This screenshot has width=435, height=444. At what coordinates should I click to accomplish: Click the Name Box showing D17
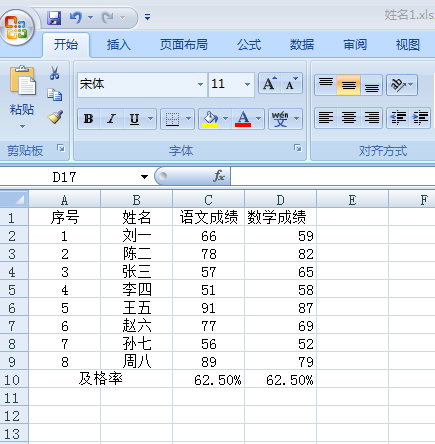tap(69, 177)
